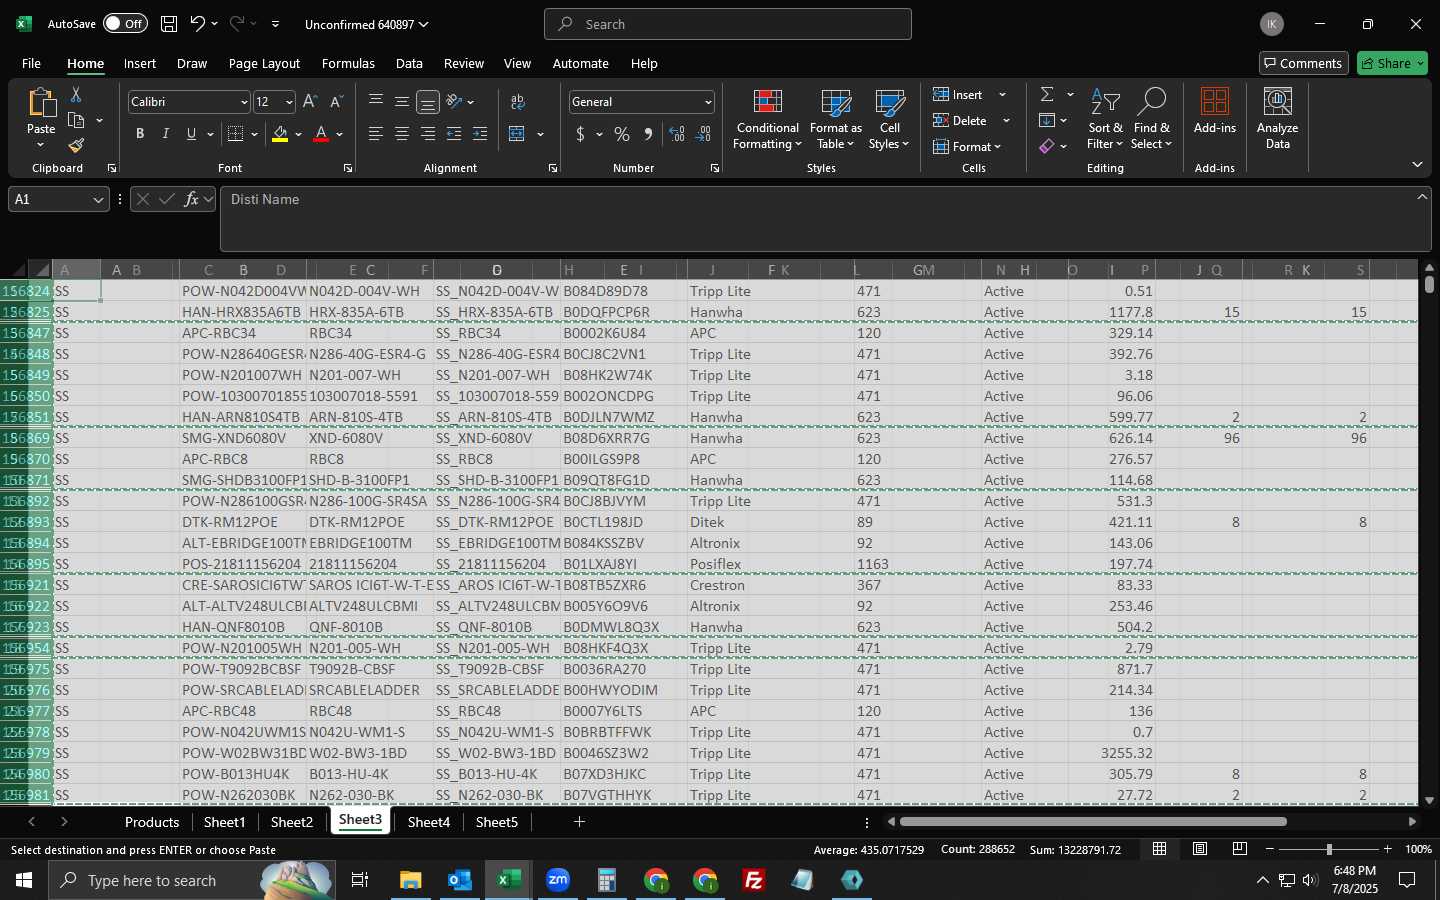Screen dimensions: 1440x900
Task: Click the Share button
Action: point(1393,63)
